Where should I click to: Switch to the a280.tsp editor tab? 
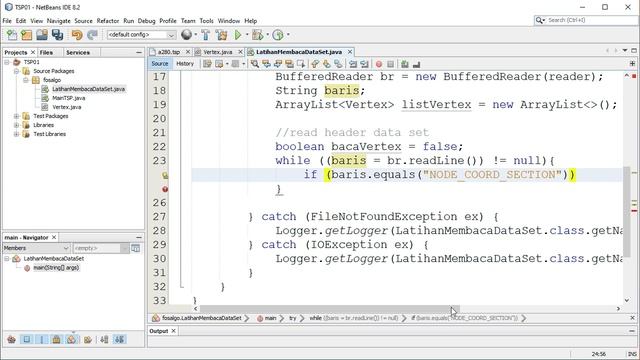click(x=169, y=52)
